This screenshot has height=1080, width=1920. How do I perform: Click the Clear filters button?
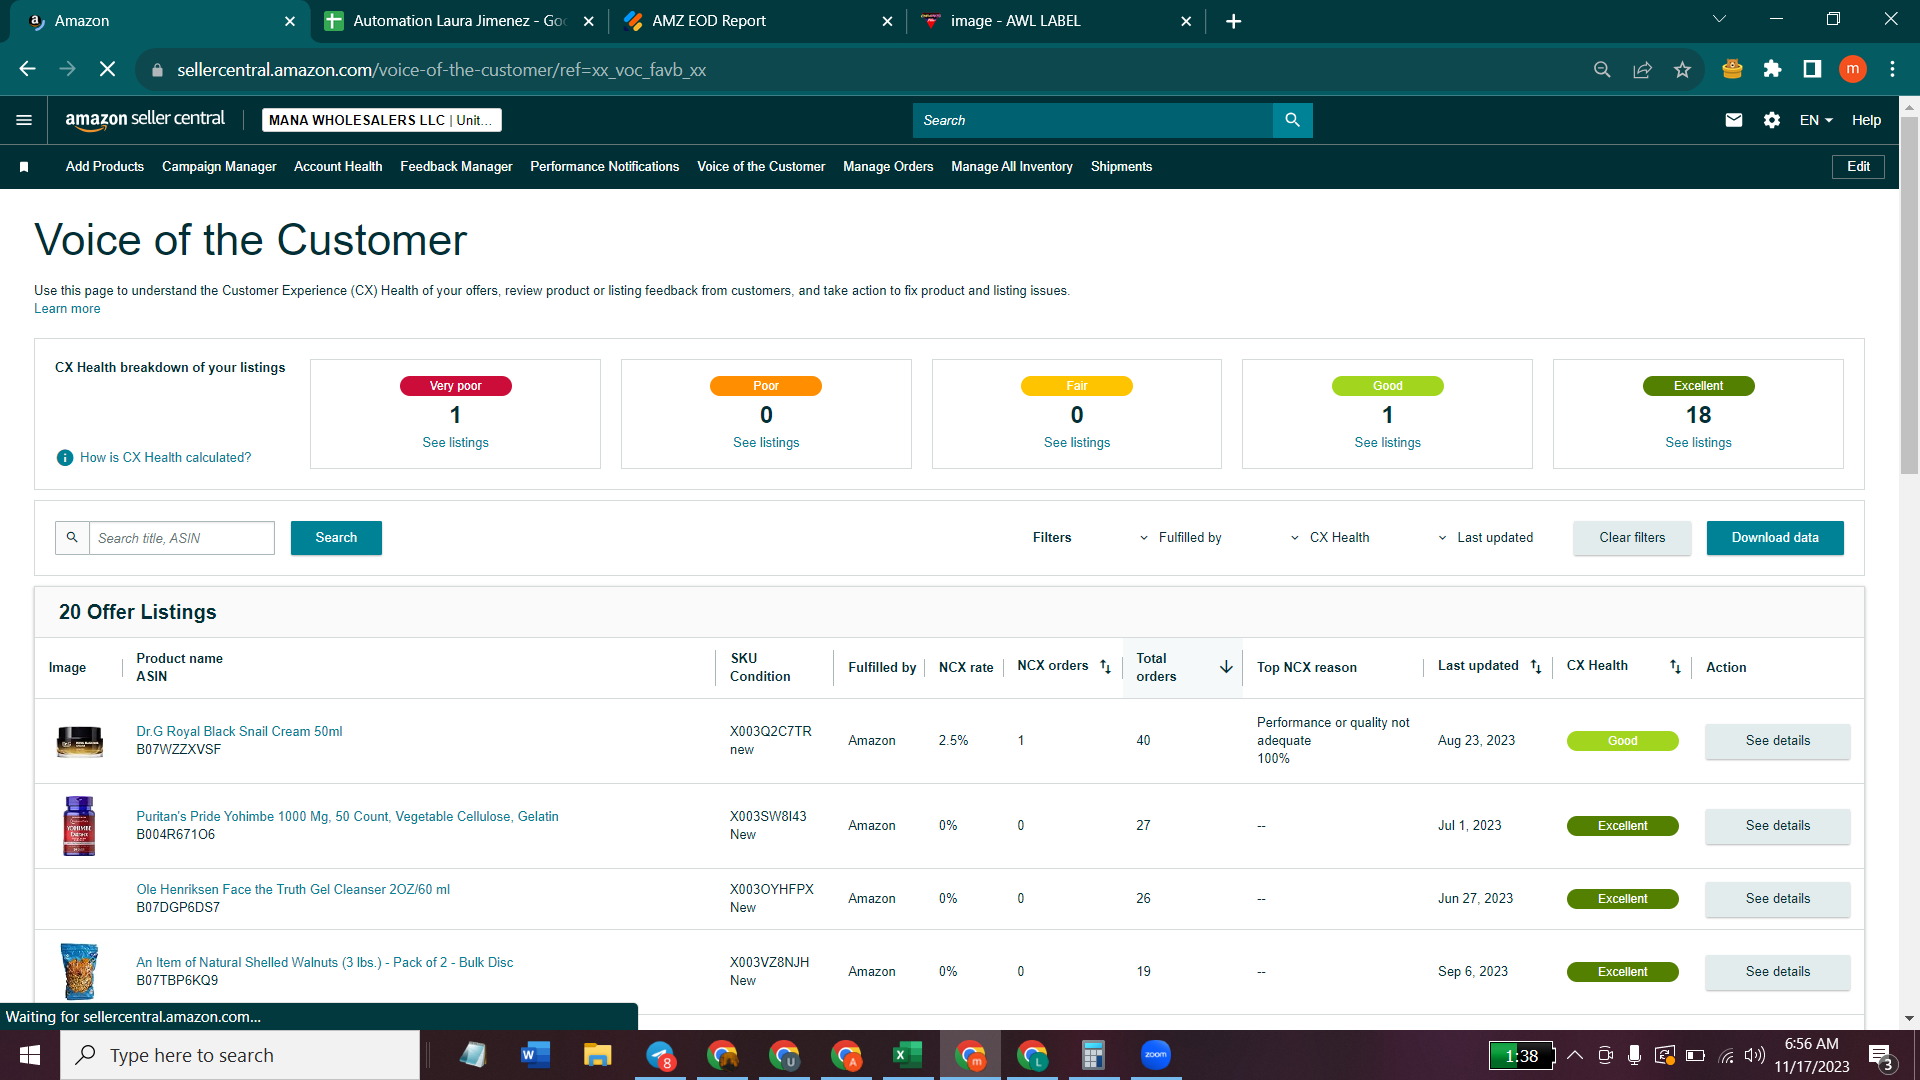coord(1632,538)
